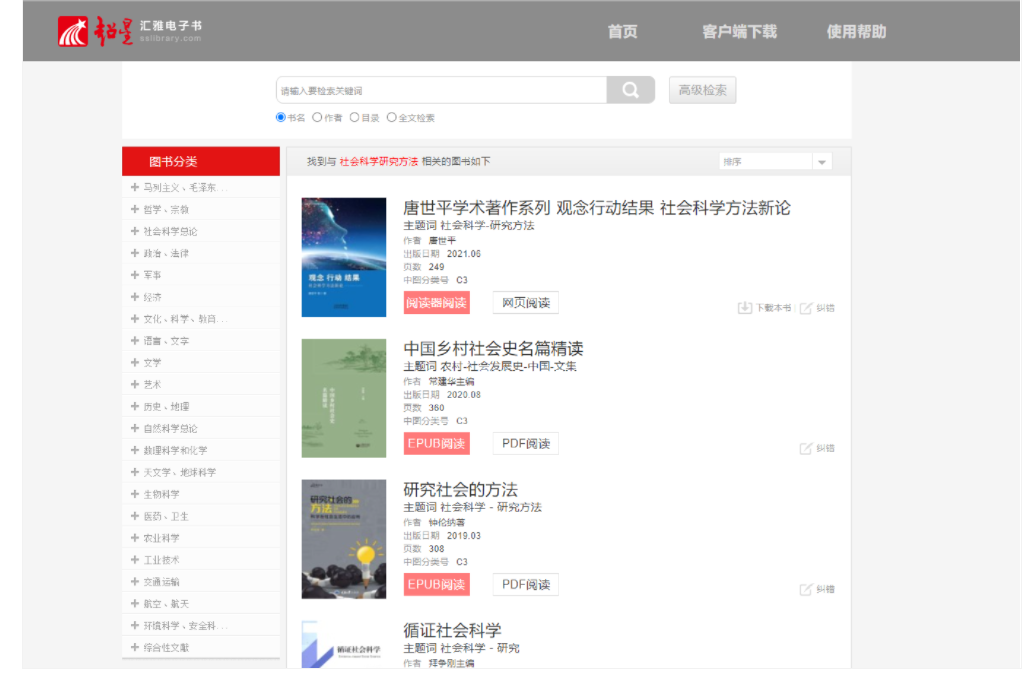Click the 纠错 edit icon for 中国乡村社会史名篇精读

(805, 448)
